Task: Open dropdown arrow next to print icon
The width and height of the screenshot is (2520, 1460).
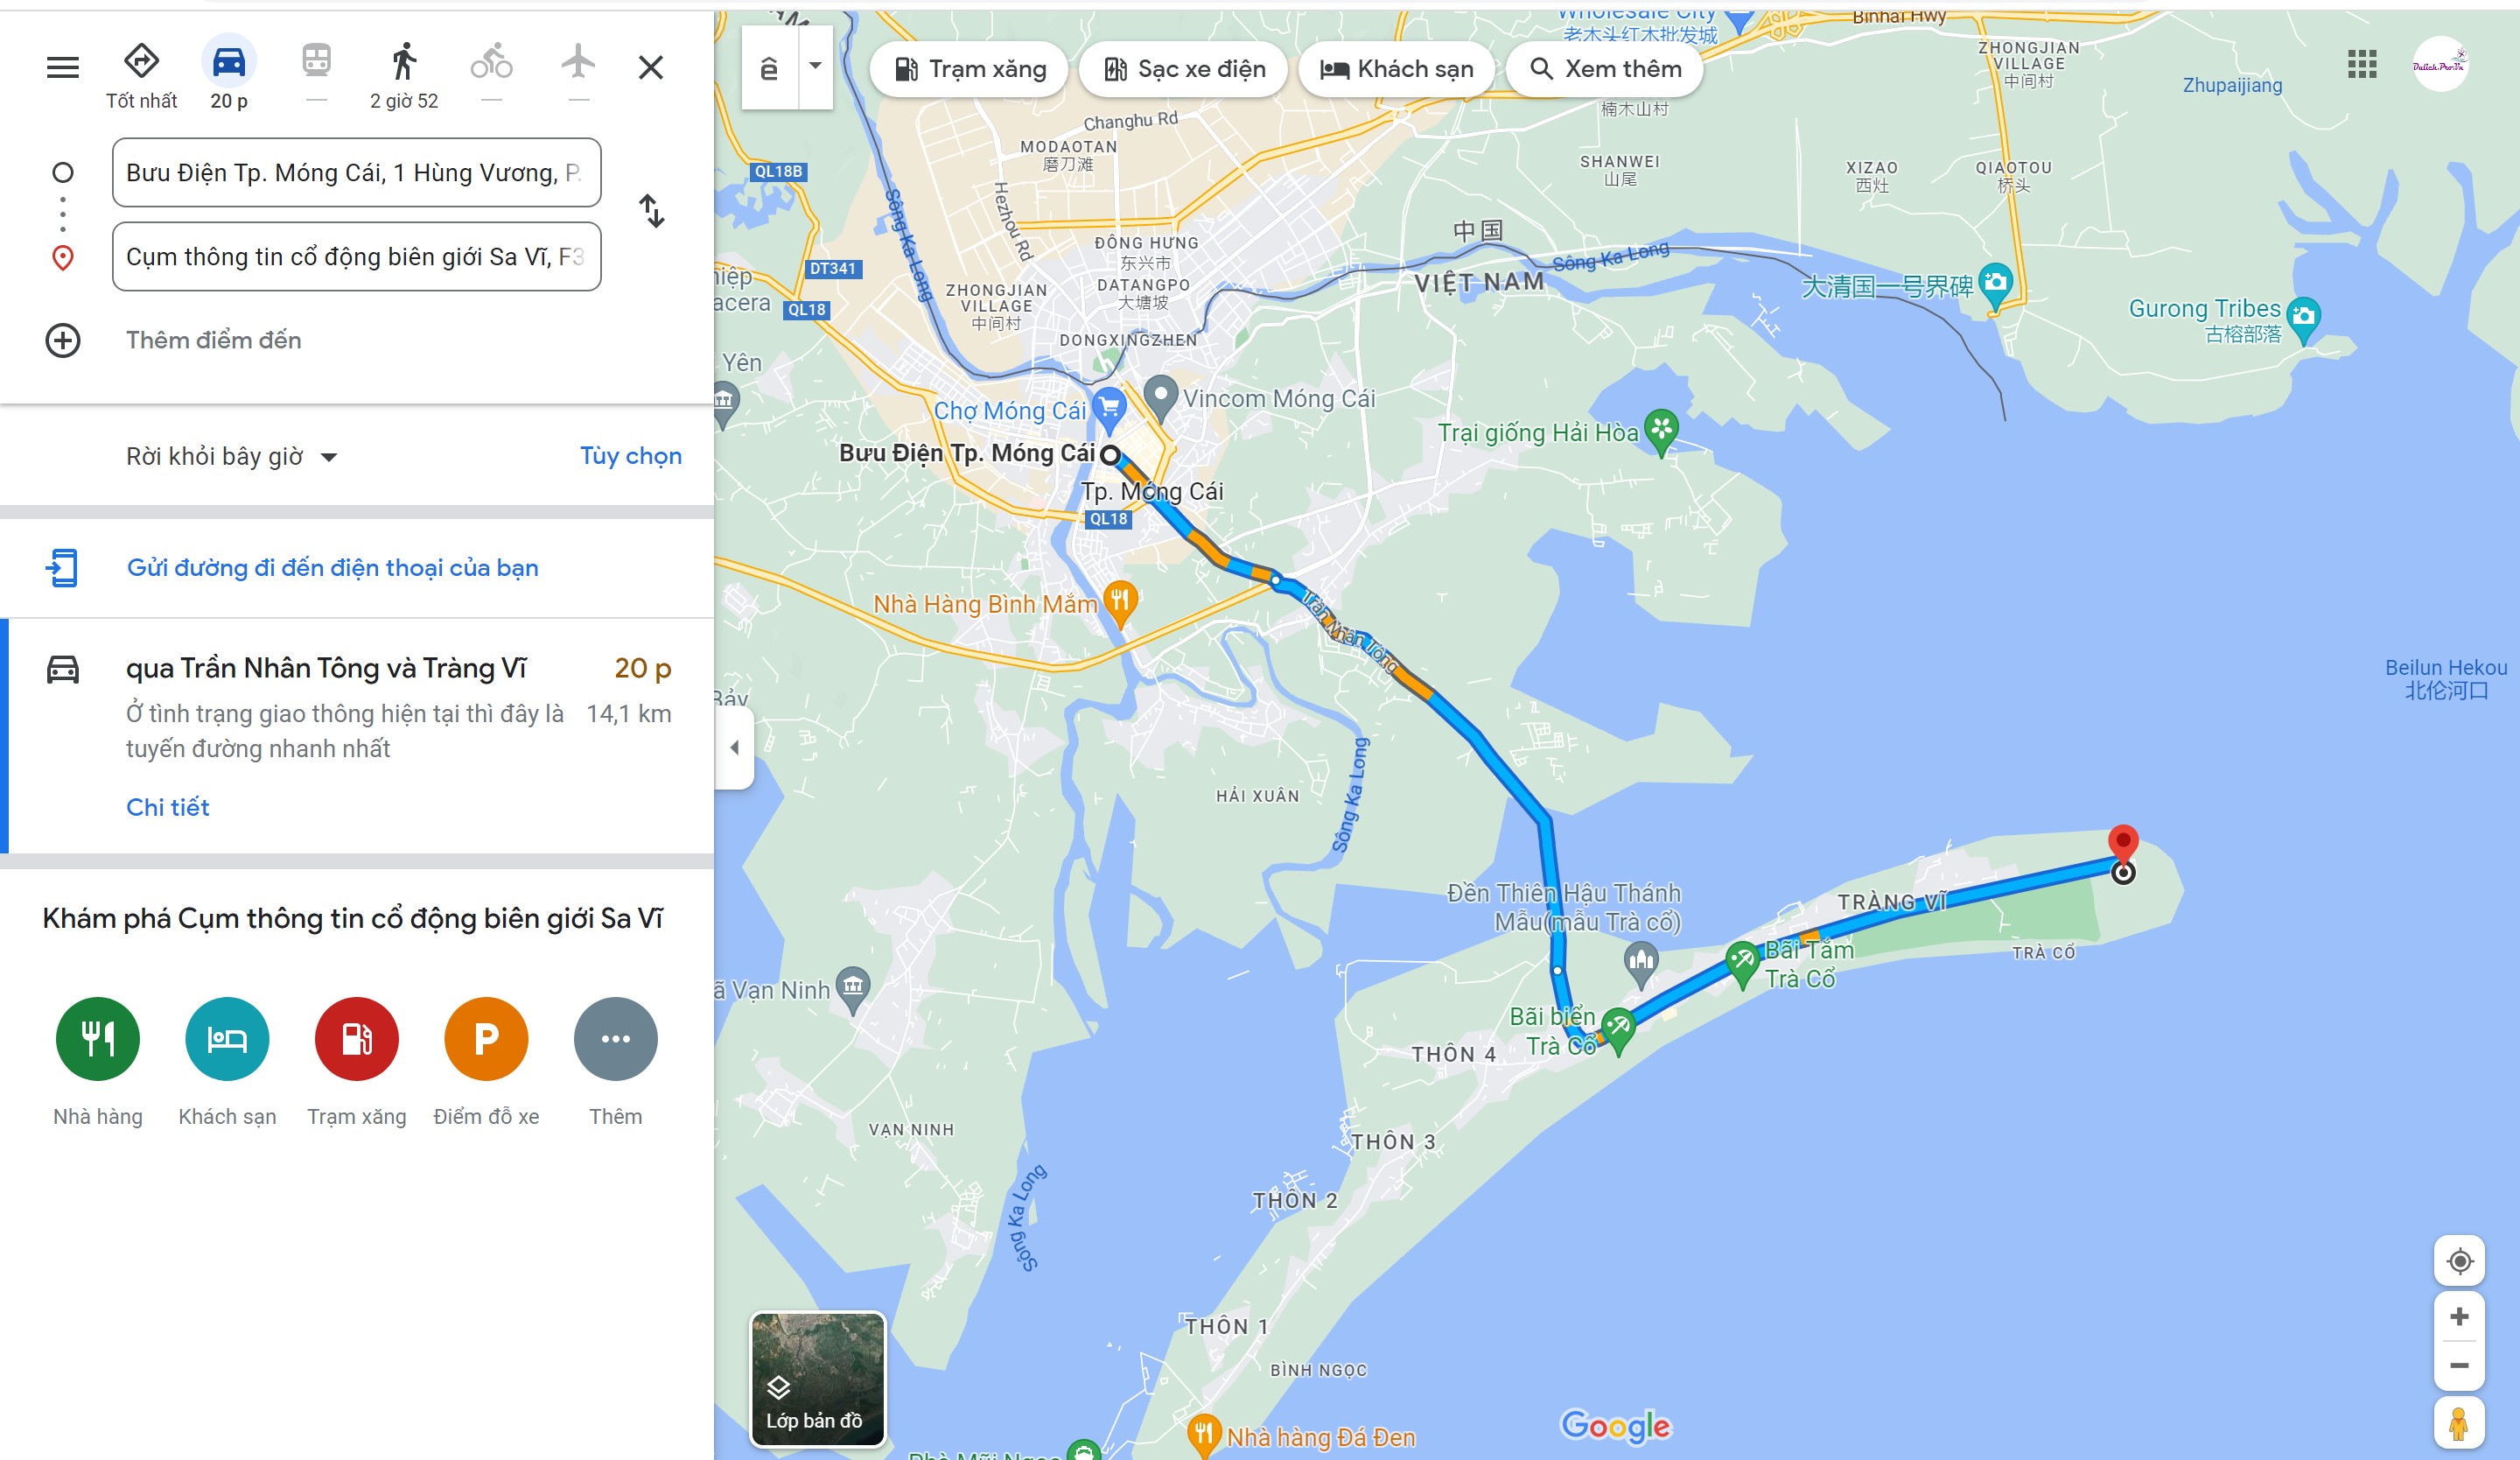Action: click(x=816, y=67)
